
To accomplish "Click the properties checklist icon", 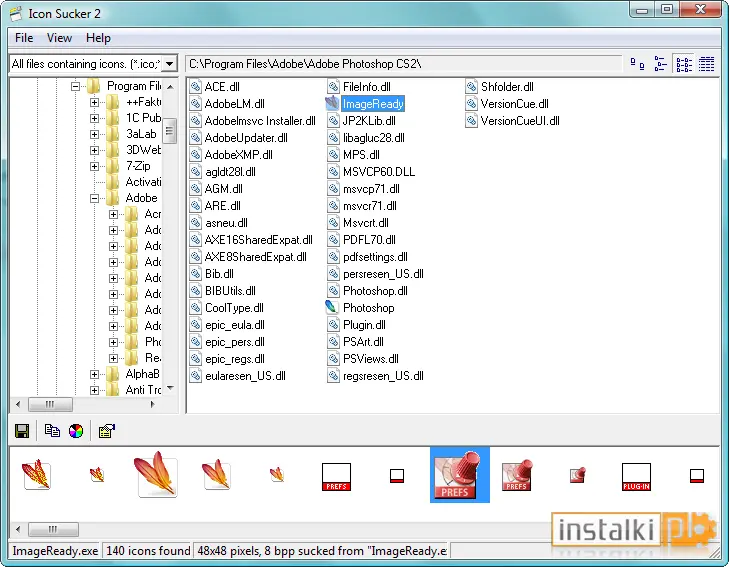I will tap(106, 431).
